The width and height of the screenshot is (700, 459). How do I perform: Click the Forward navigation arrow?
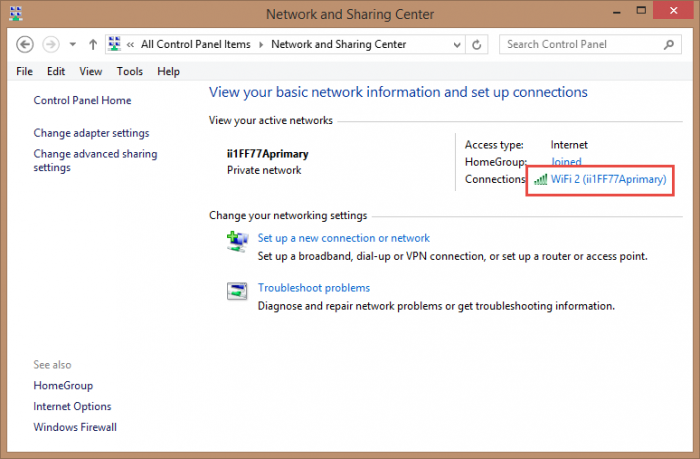51,45
